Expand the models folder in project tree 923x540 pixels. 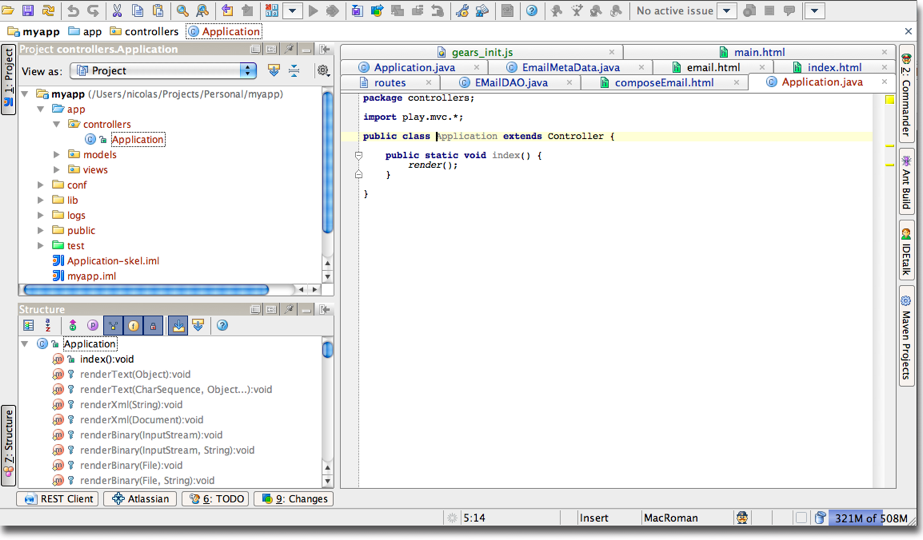(57, 155)
